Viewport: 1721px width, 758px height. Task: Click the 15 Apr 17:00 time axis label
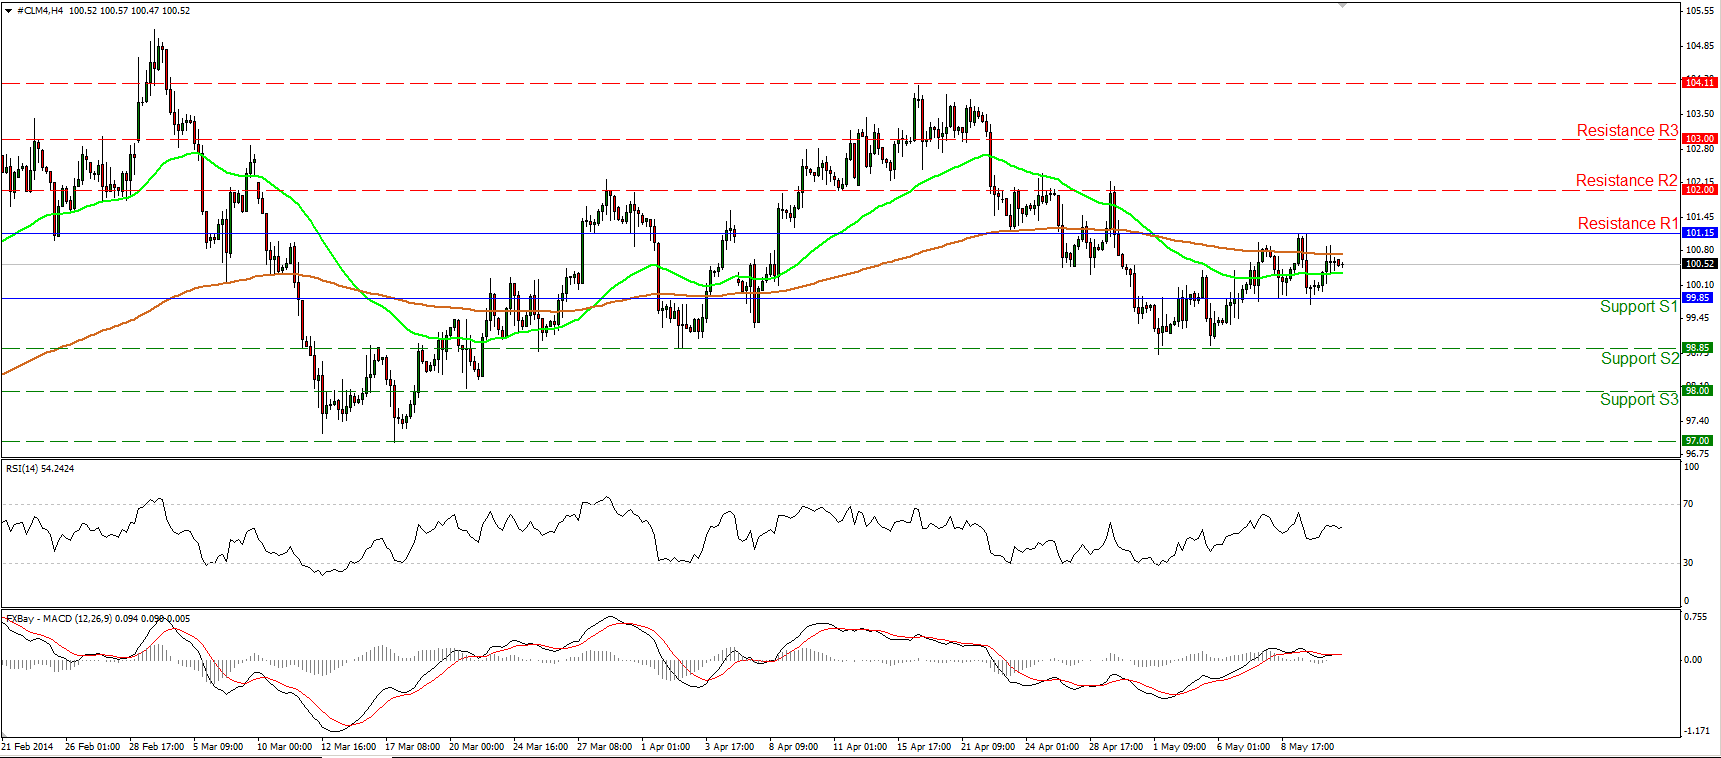tap(924, 747)
